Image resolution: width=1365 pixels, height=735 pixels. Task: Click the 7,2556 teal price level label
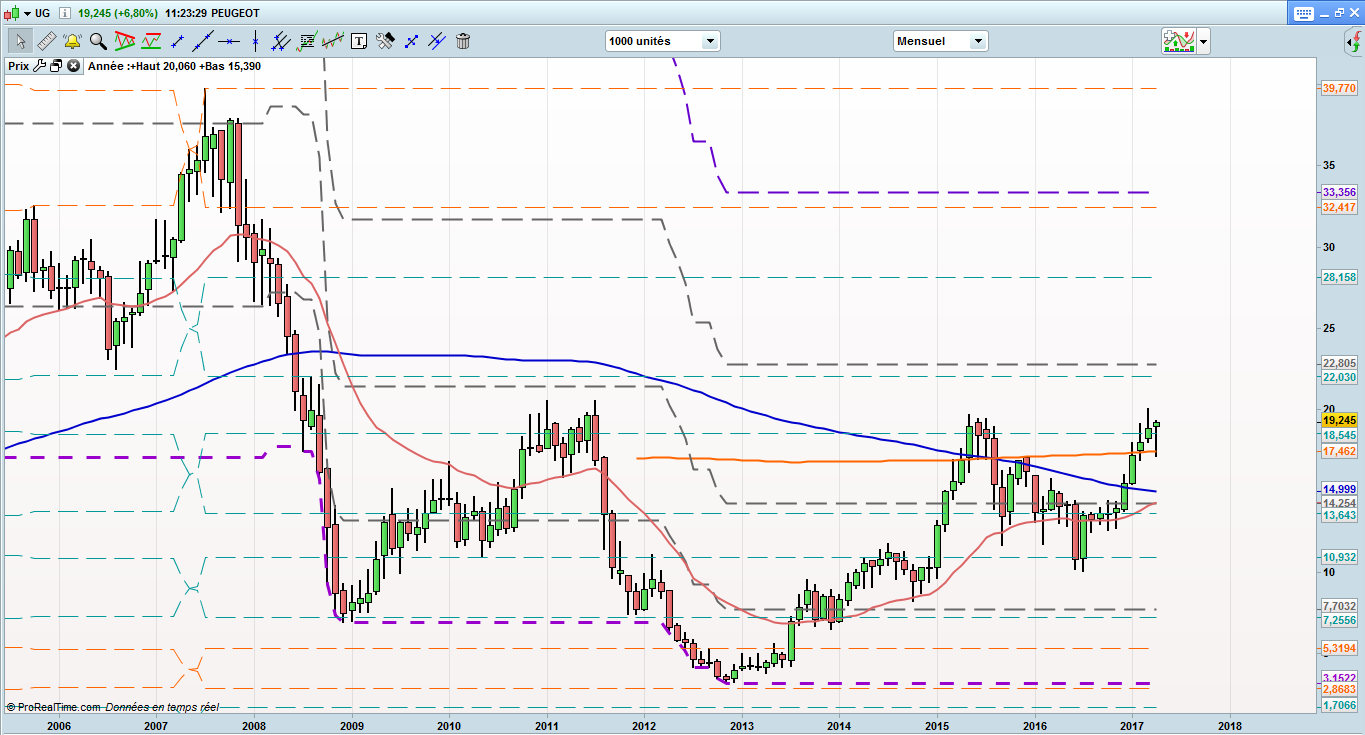click(x=1339, y=620)
